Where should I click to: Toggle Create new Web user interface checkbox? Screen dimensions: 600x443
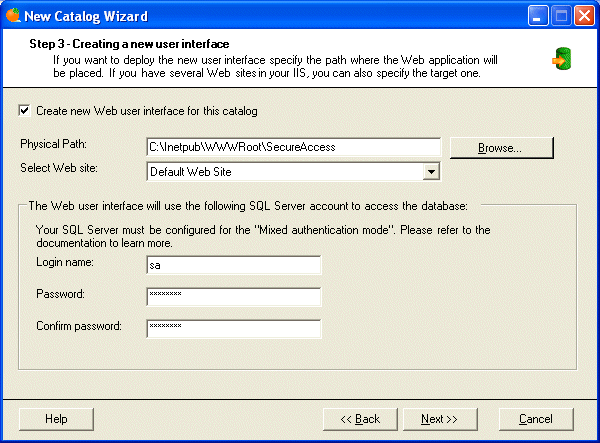coord(24,110)
